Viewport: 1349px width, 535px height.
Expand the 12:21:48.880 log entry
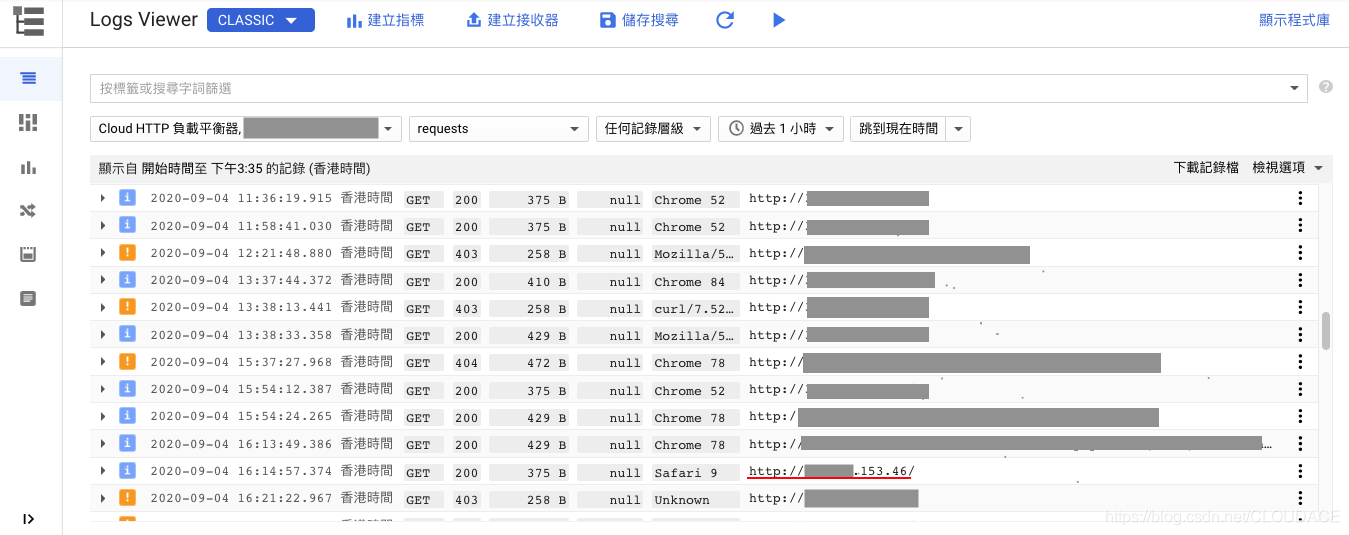tap(102, 253)
